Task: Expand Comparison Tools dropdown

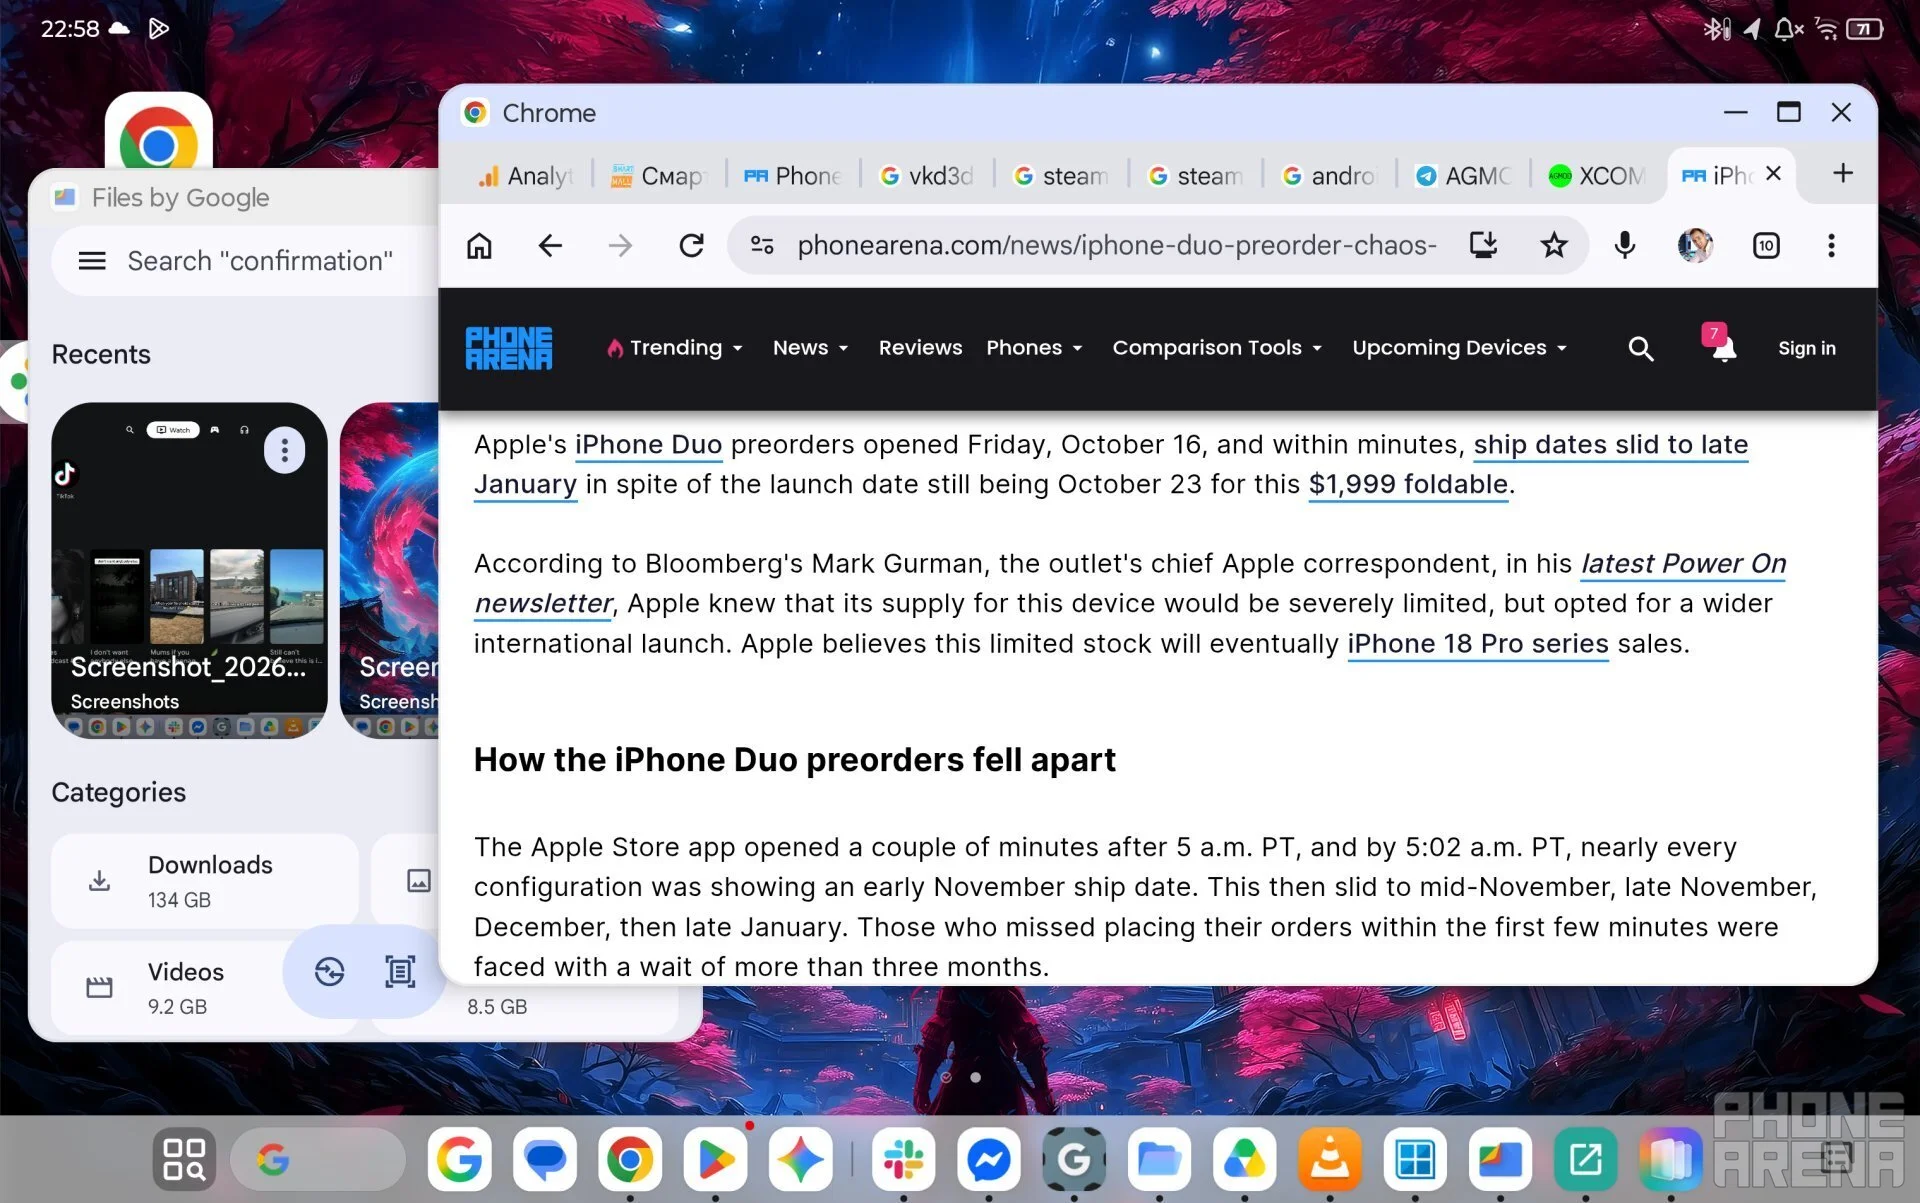Action: point(1217,348)
